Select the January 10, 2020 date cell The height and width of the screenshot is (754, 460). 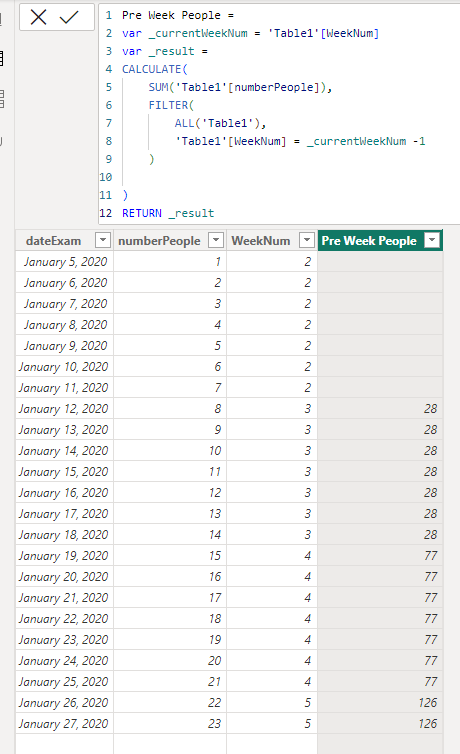65,367
